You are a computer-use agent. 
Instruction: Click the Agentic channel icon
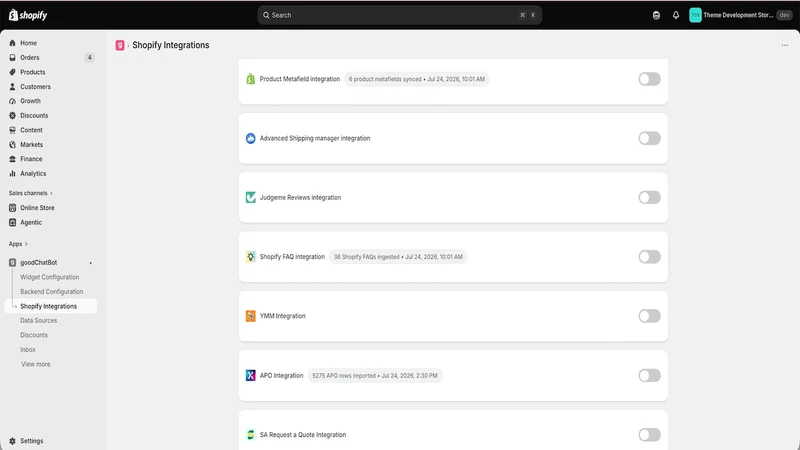tap(12, 222)
